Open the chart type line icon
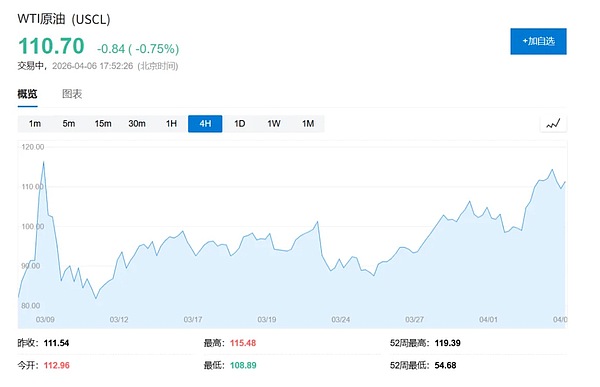Screen dimensions: 600x387 (553, 124)
